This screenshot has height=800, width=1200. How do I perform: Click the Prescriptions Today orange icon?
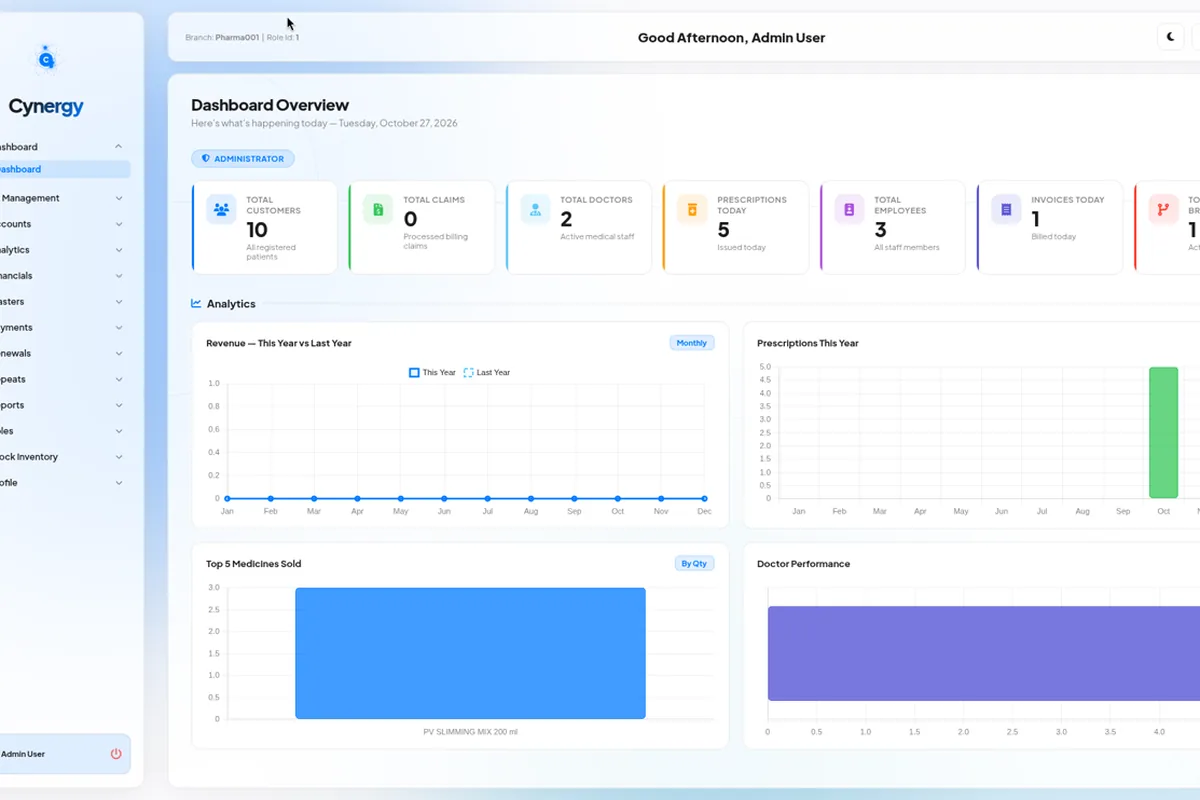(692, 209)
